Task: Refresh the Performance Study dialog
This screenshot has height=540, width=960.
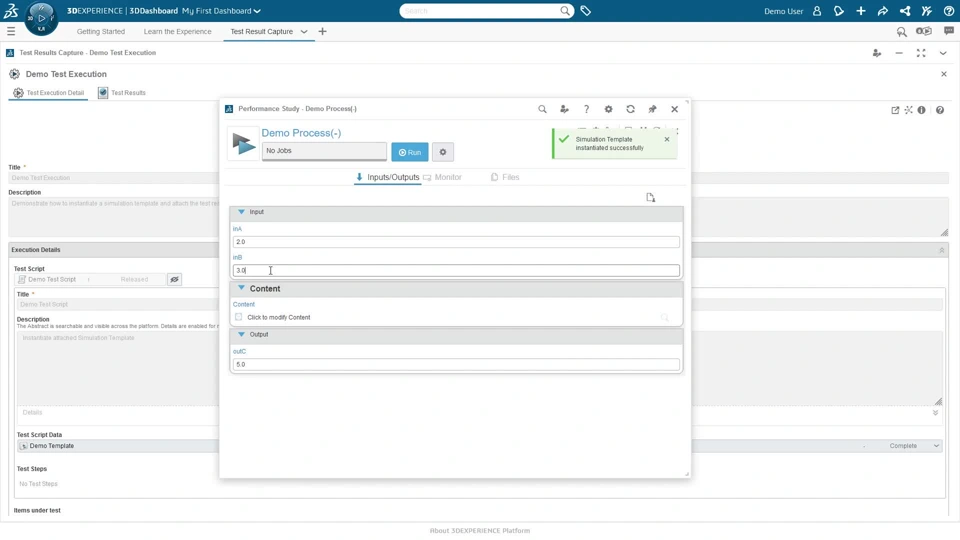Action: (x=630, y=109)
